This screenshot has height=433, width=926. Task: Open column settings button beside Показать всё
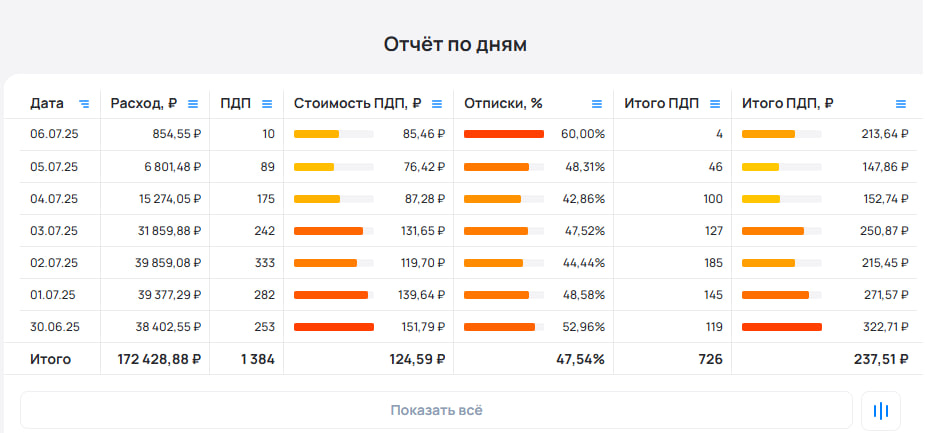(x=881, y=410)
